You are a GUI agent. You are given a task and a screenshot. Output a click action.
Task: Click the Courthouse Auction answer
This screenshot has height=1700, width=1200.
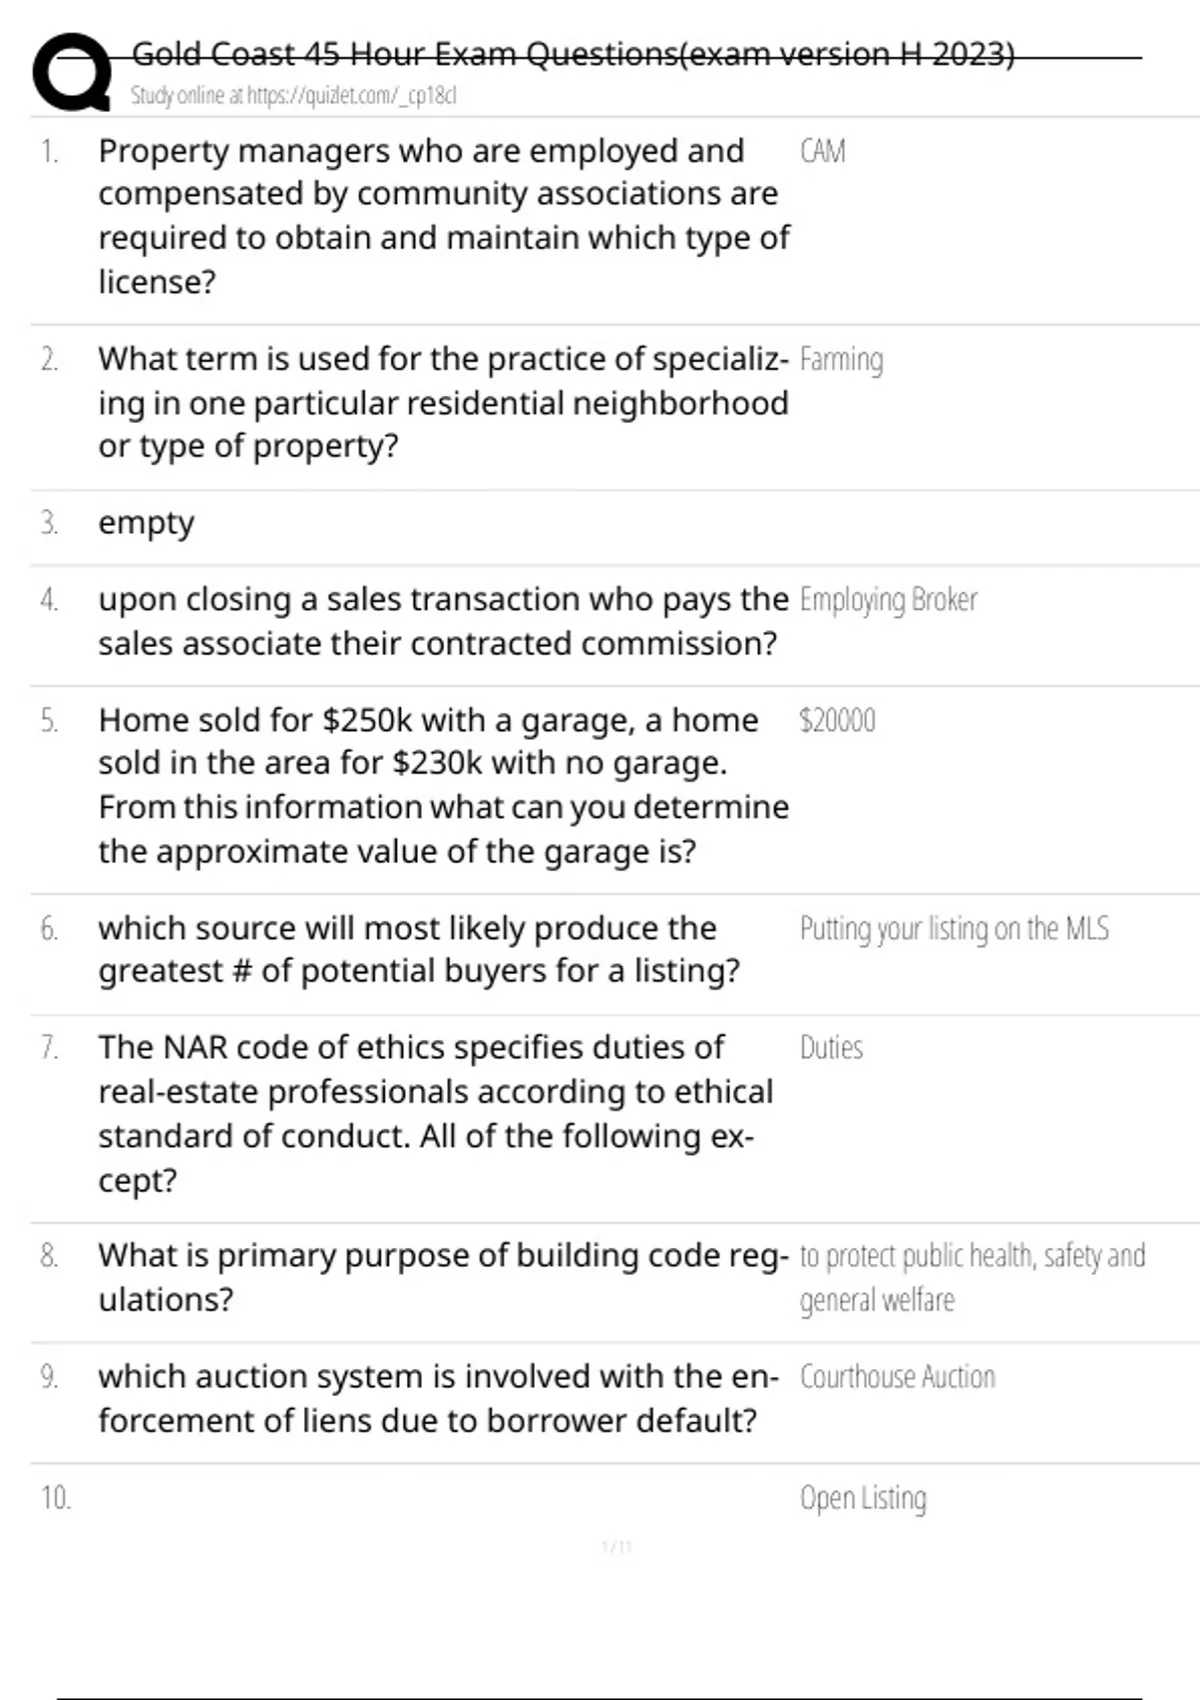(898, 1377)
